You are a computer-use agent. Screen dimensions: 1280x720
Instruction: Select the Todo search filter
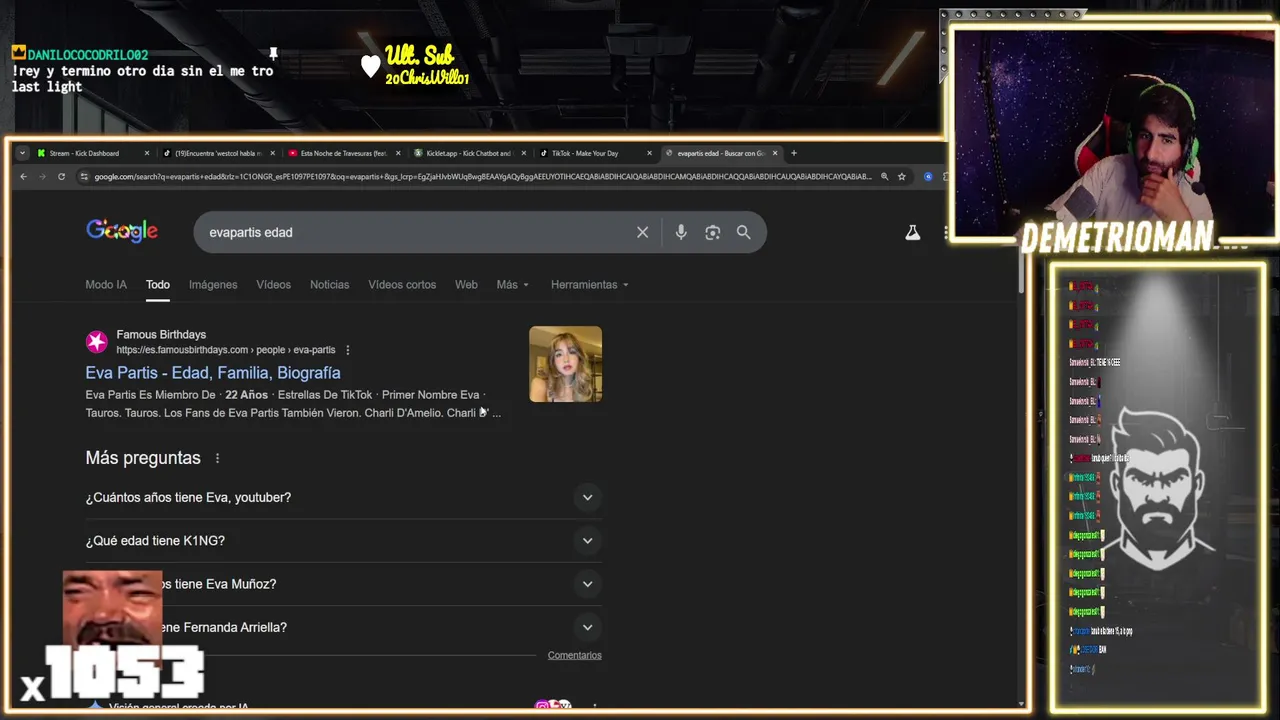[158, 285]
